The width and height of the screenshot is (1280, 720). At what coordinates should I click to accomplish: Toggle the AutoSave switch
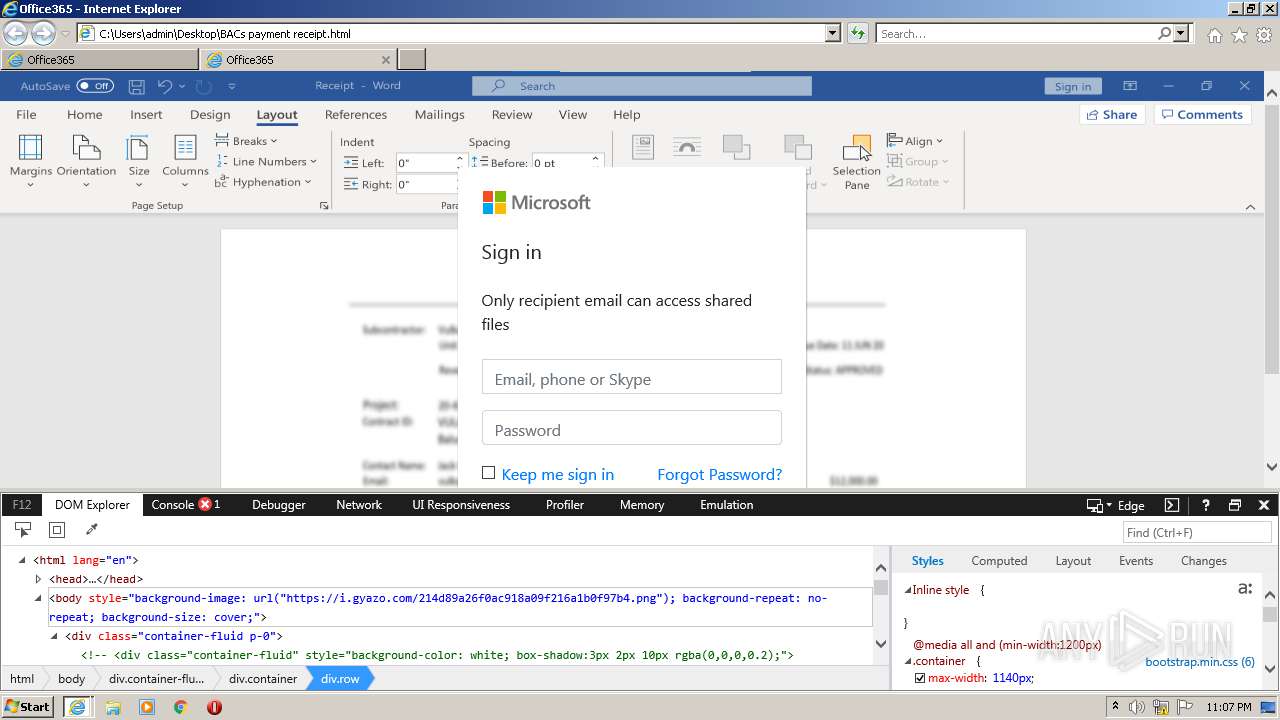coord(95,86)
